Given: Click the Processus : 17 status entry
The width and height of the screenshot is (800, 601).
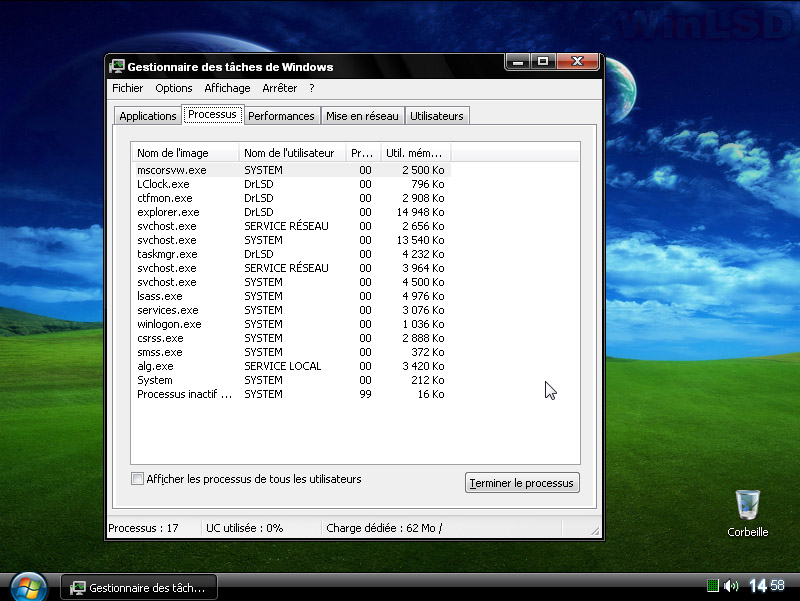Looking at the screenshot, I should click(x=143, y=528).
